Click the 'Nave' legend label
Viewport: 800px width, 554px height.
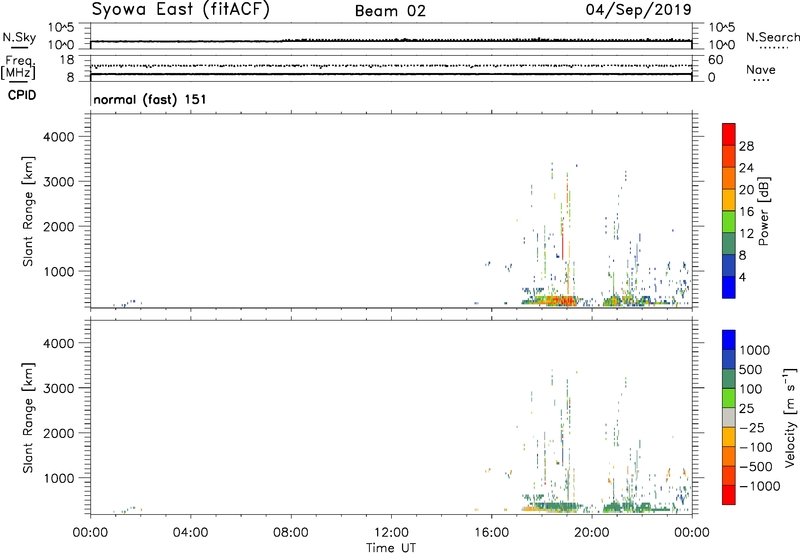point(761,70)
